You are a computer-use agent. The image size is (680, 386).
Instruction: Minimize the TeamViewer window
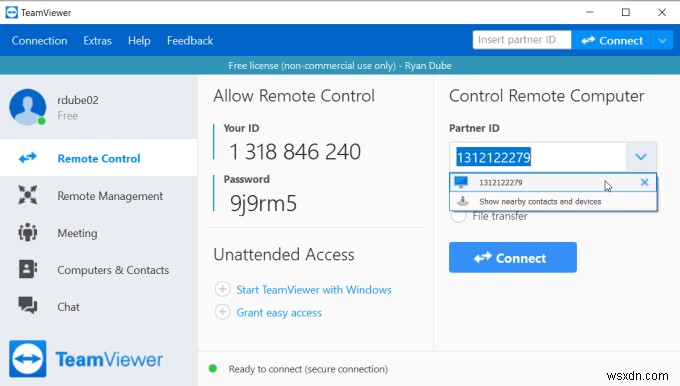click(x=589, y=12)
